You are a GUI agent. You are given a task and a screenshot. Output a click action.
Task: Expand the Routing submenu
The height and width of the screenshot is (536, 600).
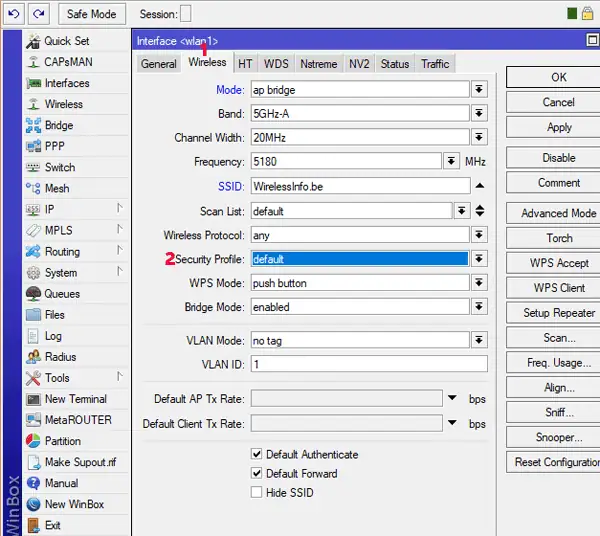[x=120, y=250]
